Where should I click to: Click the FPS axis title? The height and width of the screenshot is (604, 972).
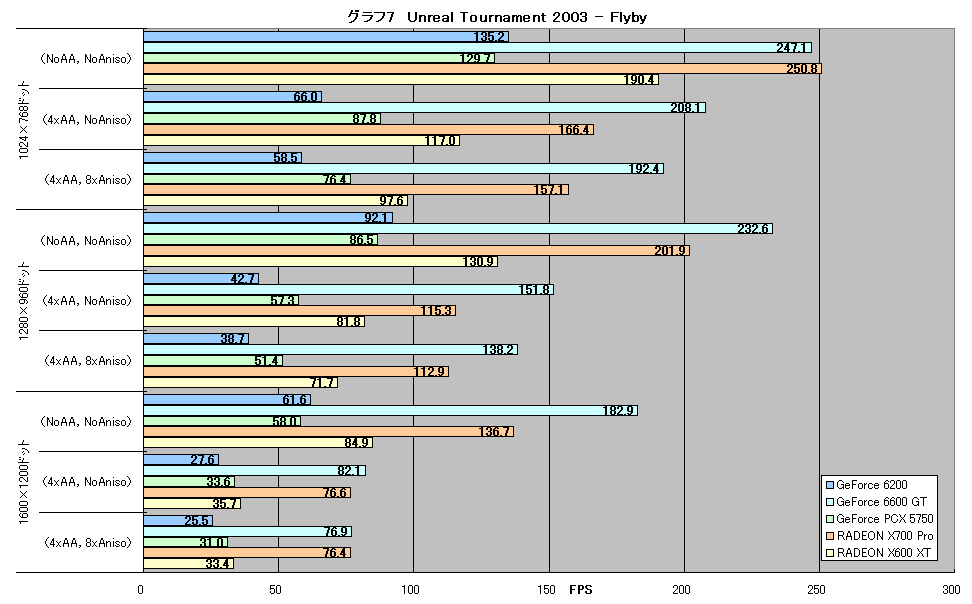[x=581, y=590]
